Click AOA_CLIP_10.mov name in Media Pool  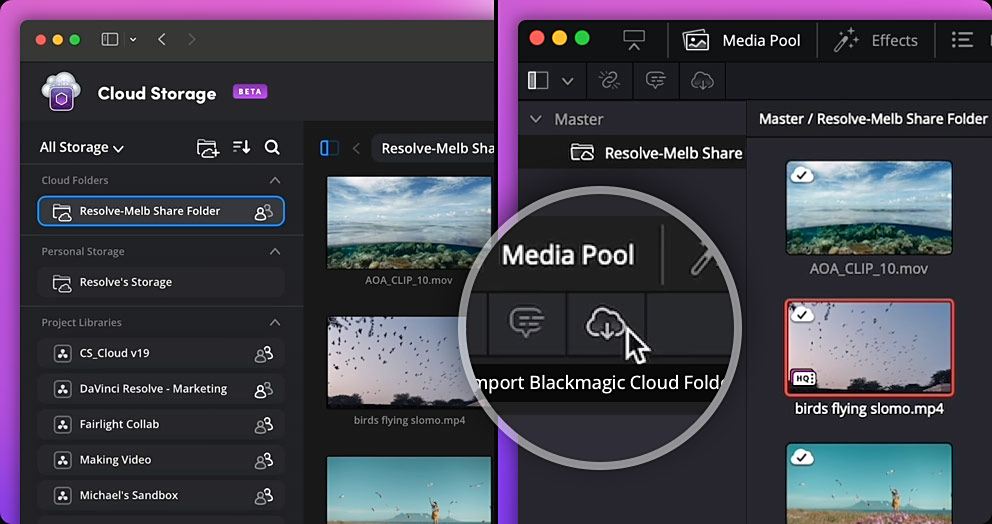pos(869,269)
